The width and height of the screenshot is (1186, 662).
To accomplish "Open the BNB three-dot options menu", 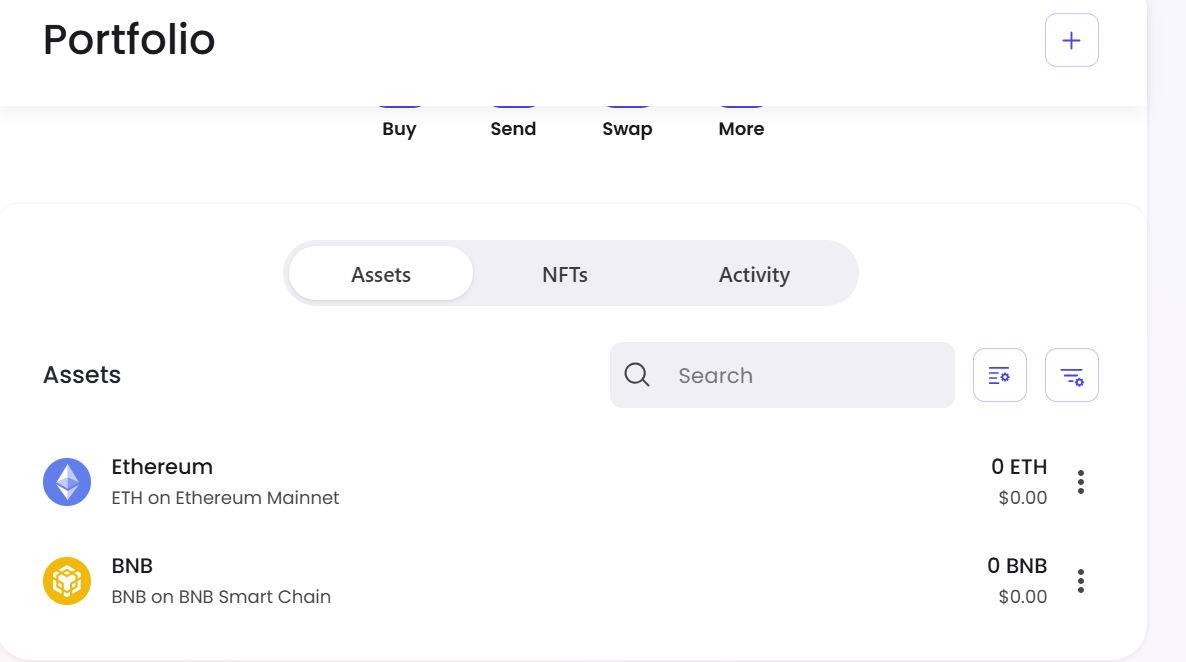I will [1080, 581].
